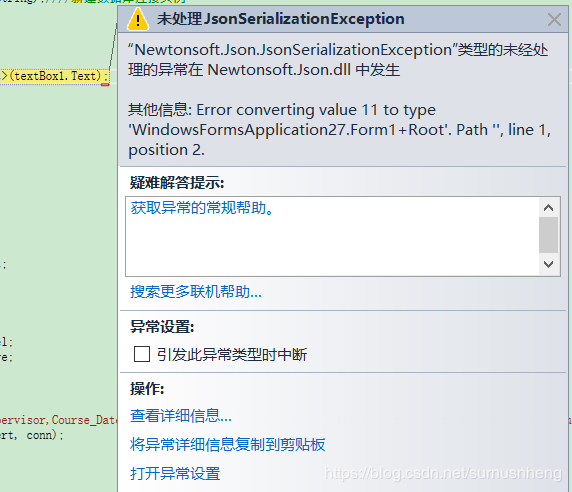
Task: Click inside the troubleshooting tips list box
Action: [x=332, y=236]
